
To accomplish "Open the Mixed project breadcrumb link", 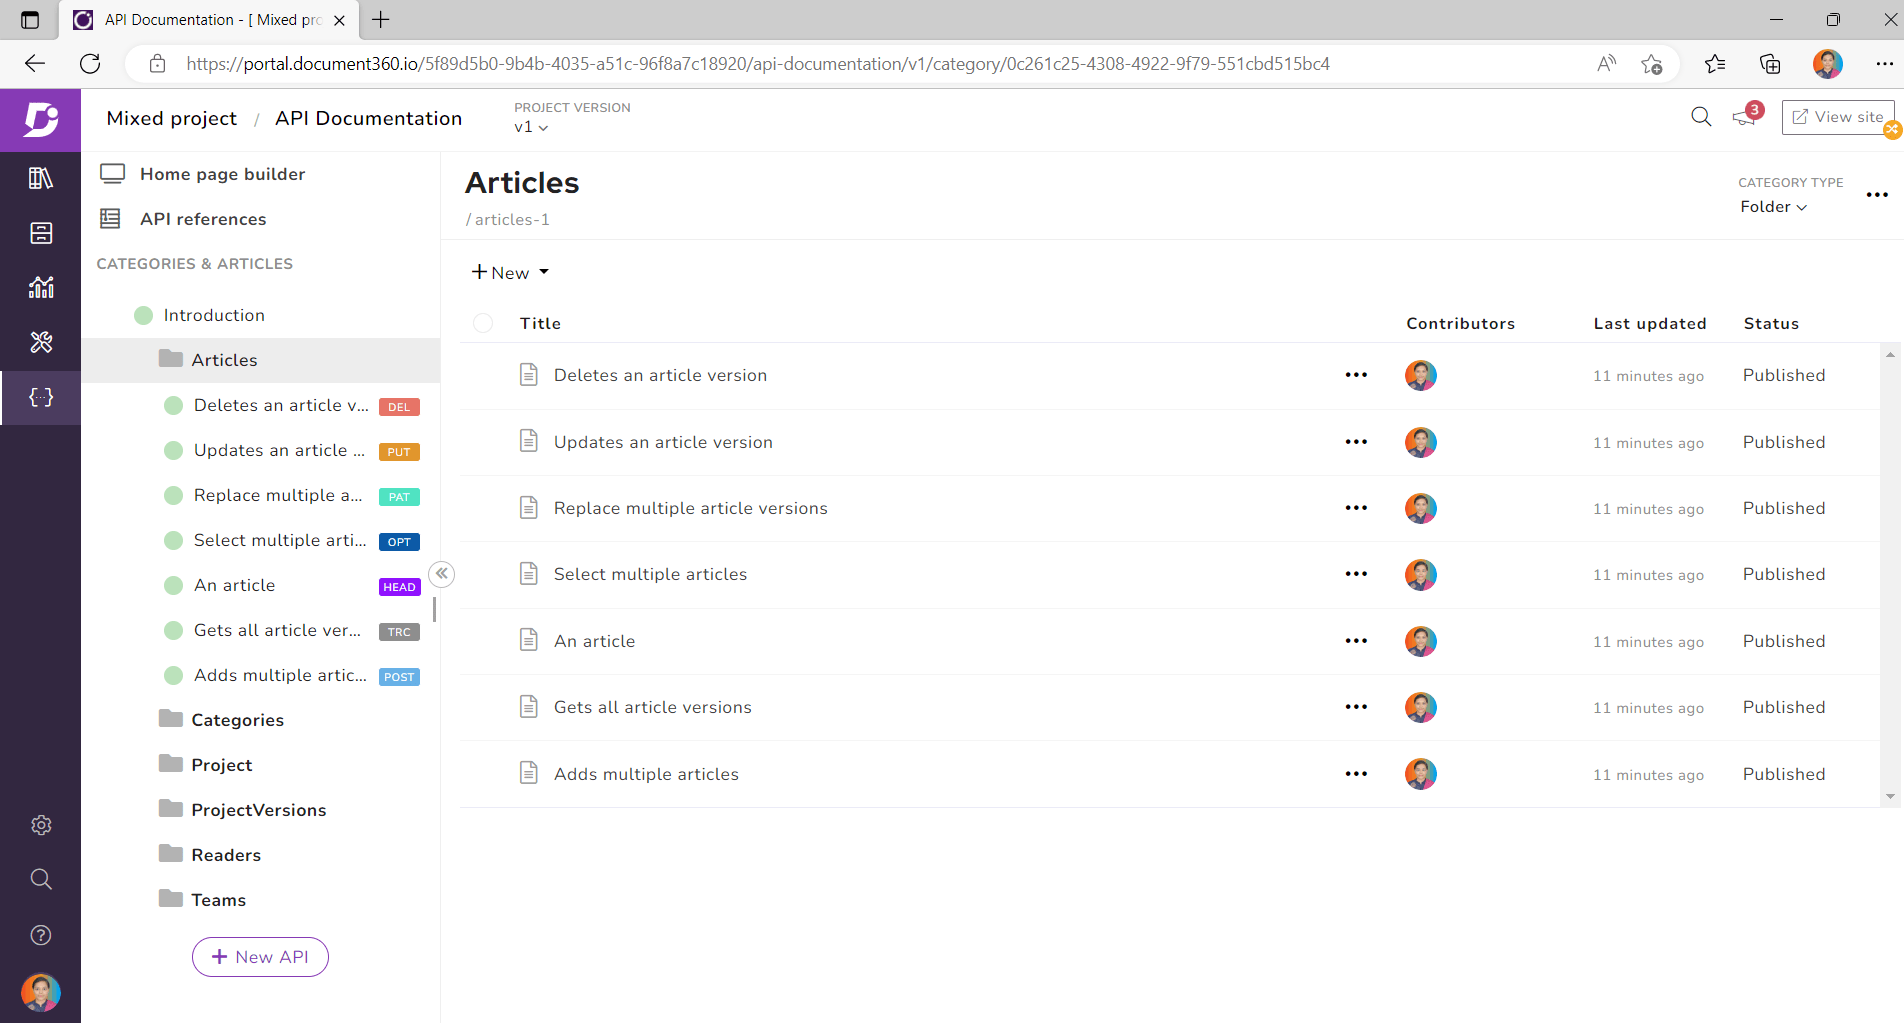I will 172,118.
